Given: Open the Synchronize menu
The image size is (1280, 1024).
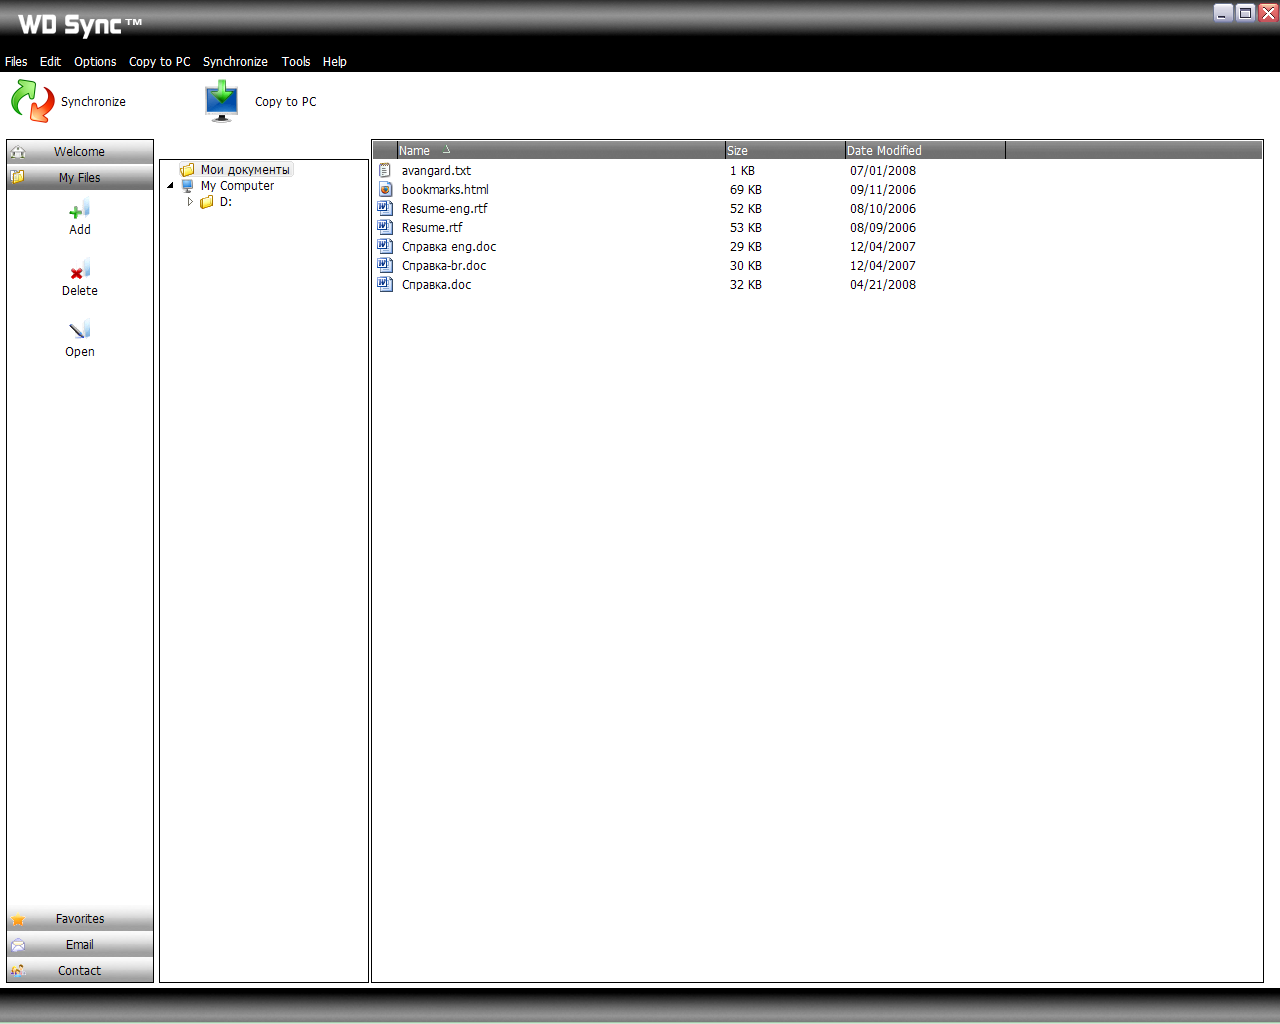Looking at the screenshot, I should tap(235, 61).
